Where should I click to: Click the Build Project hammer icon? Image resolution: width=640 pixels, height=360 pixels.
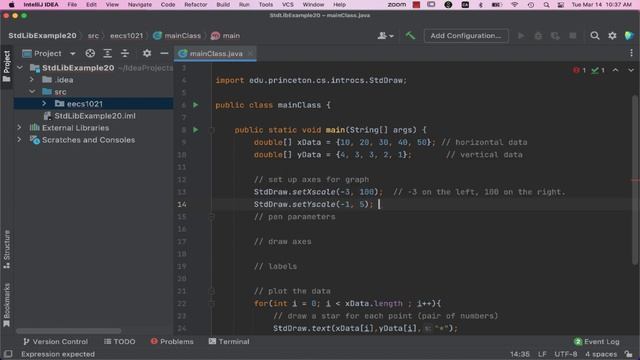click(x=410, y=36)
